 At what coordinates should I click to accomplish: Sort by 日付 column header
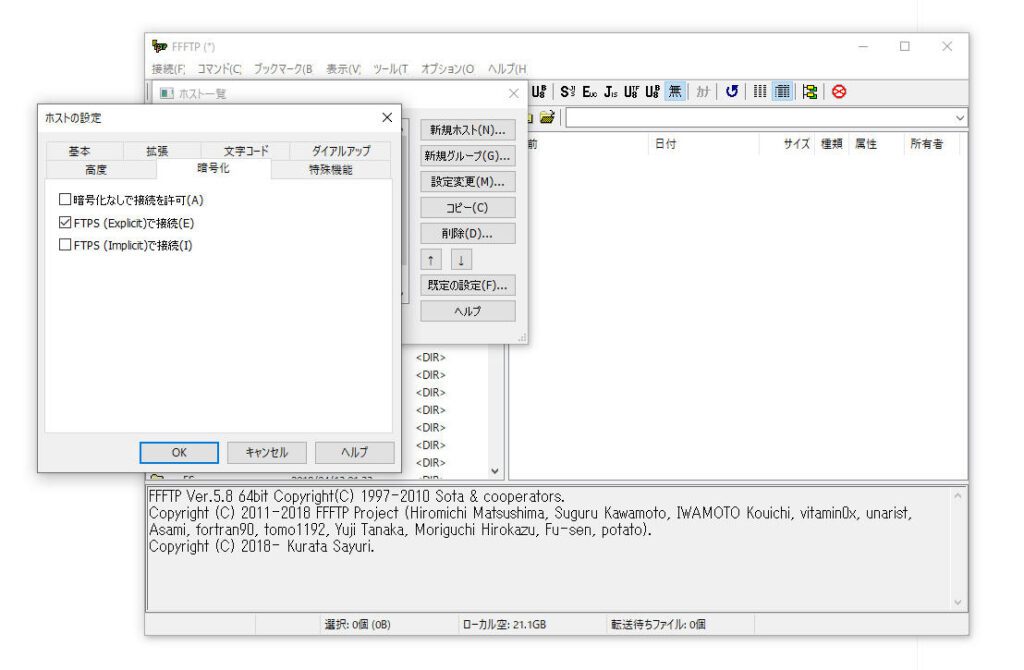tap(705, 144)
